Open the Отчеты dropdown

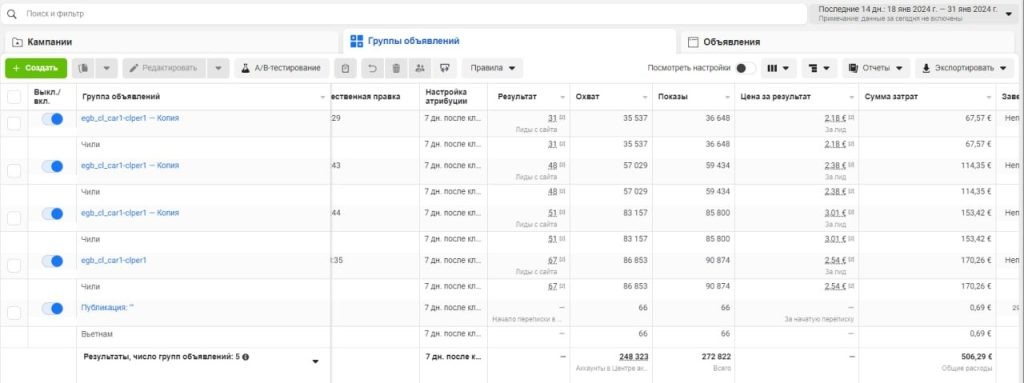point(876,68)
